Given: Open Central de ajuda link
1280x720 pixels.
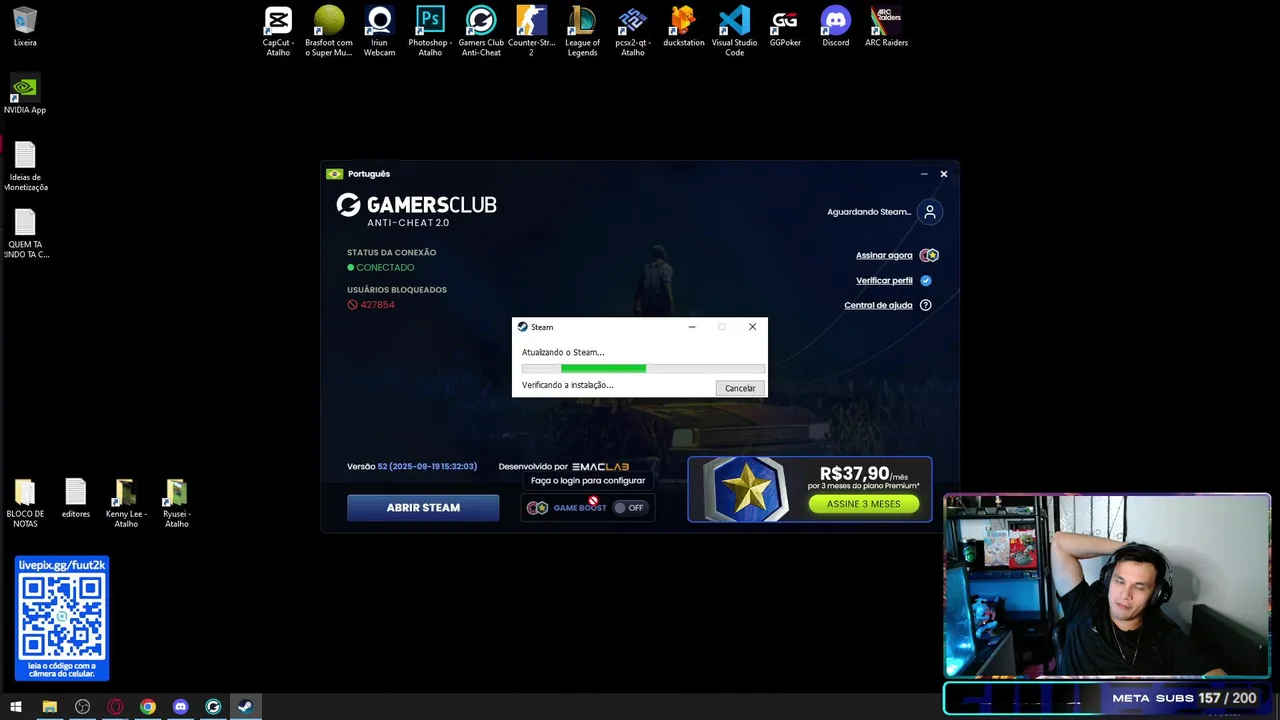Looking at the screenshot, I should coord(878,305).
